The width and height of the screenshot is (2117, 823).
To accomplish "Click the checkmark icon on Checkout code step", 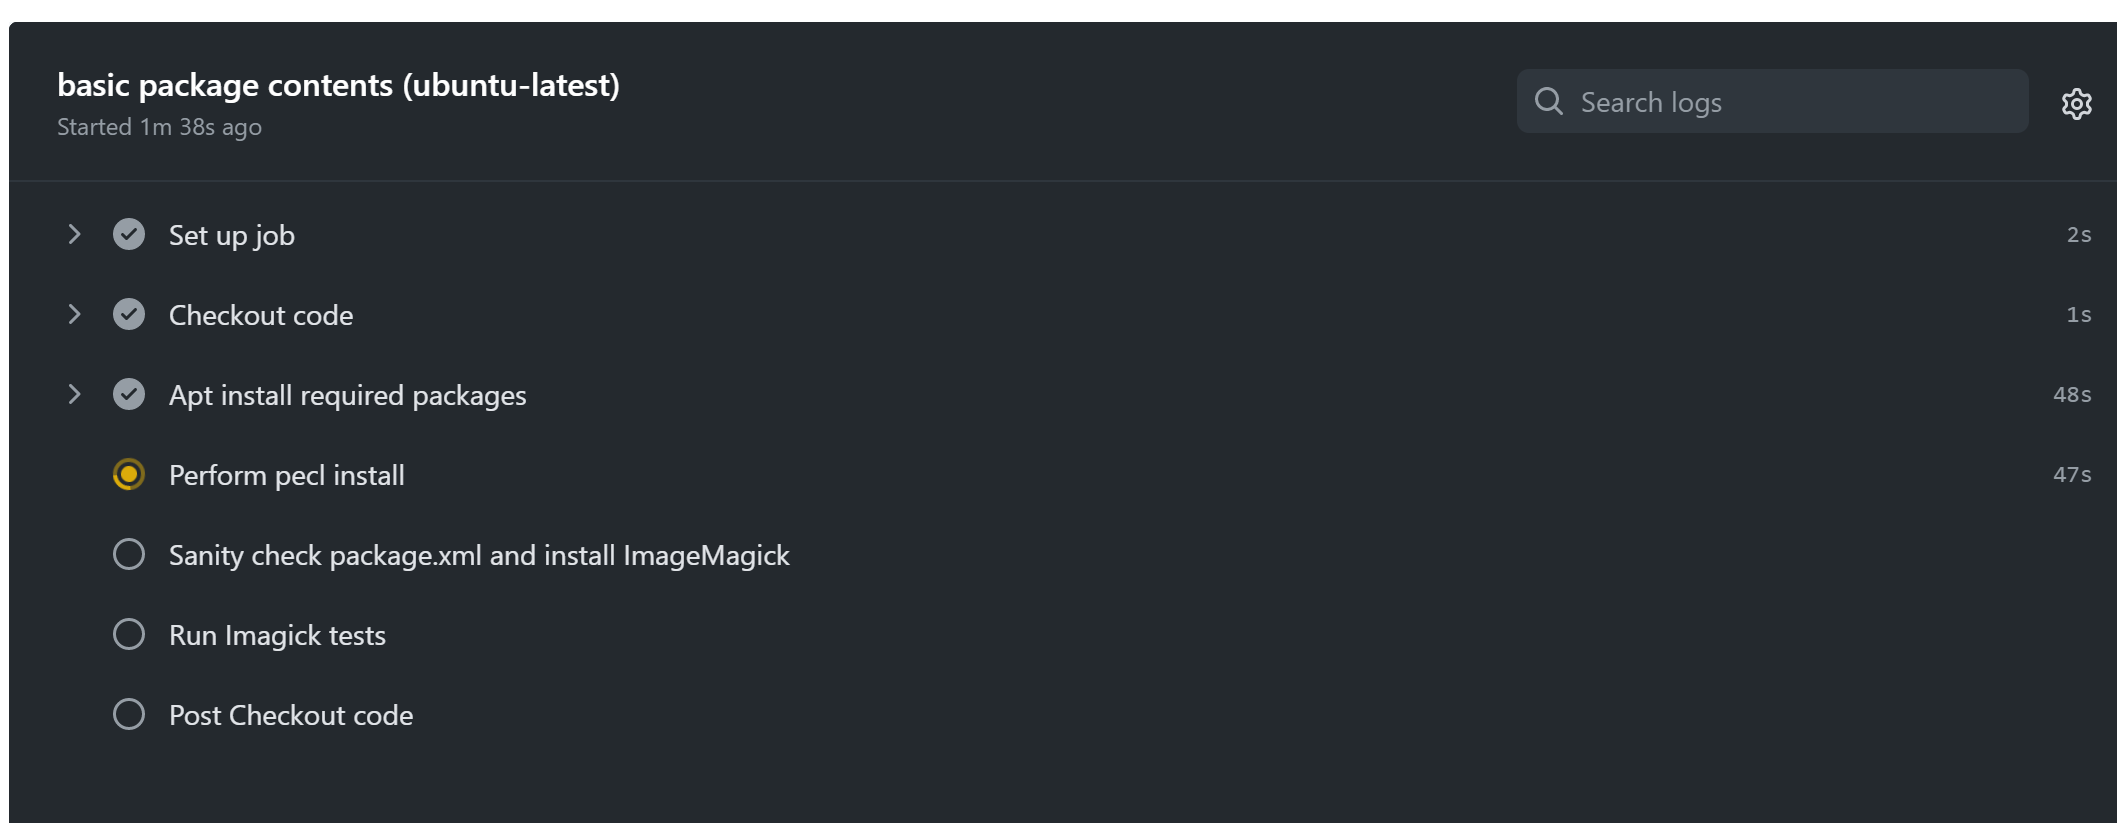I will click(128, 314).
